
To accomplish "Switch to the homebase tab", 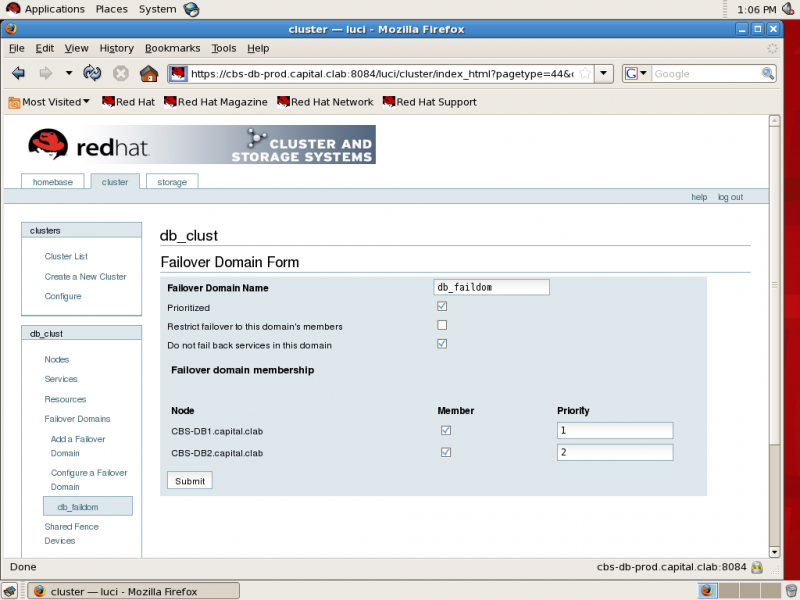I will (x=53, y=182).
